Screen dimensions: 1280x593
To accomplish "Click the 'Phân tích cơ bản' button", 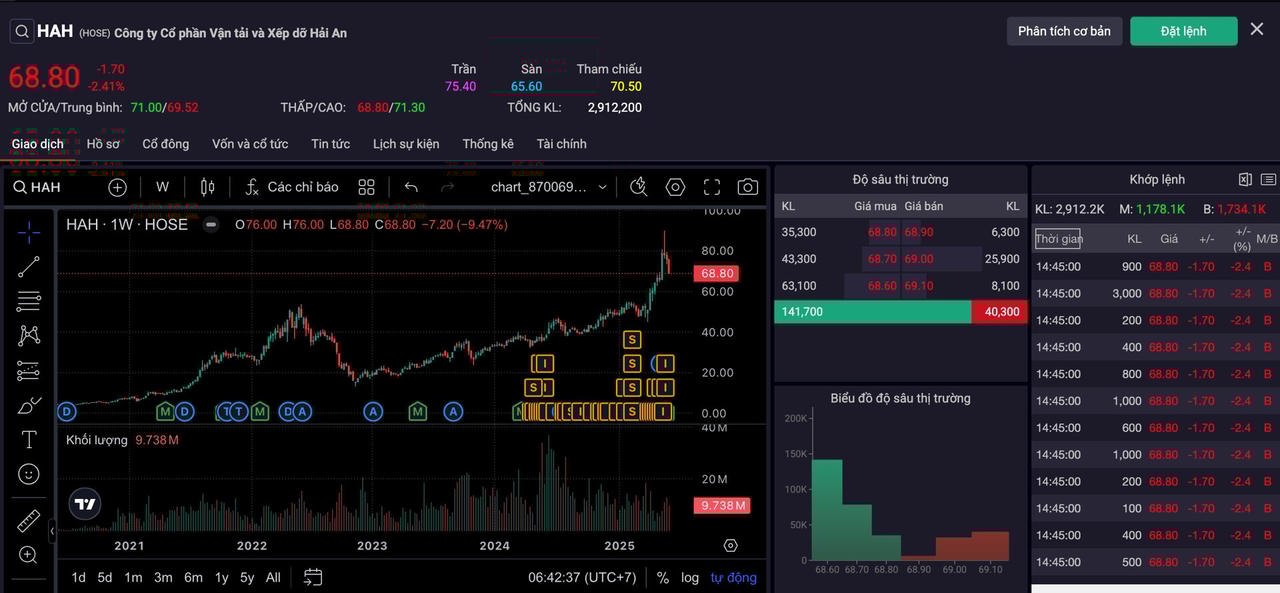I will 1064,31.
